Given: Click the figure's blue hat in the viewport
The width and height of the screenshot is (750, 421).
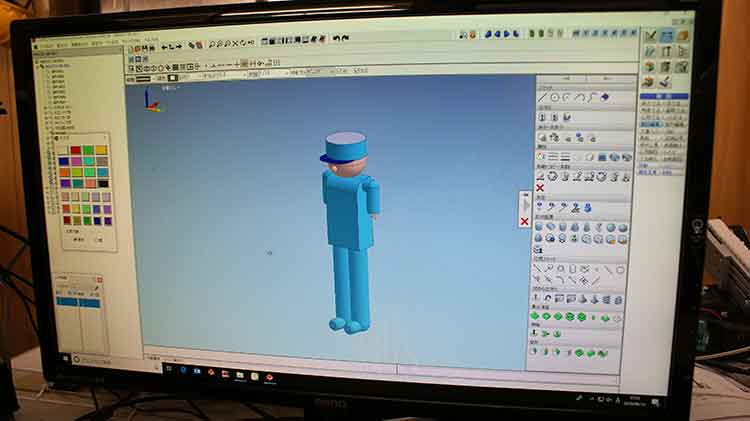Looking at the screenshot, I should point(345,146).
